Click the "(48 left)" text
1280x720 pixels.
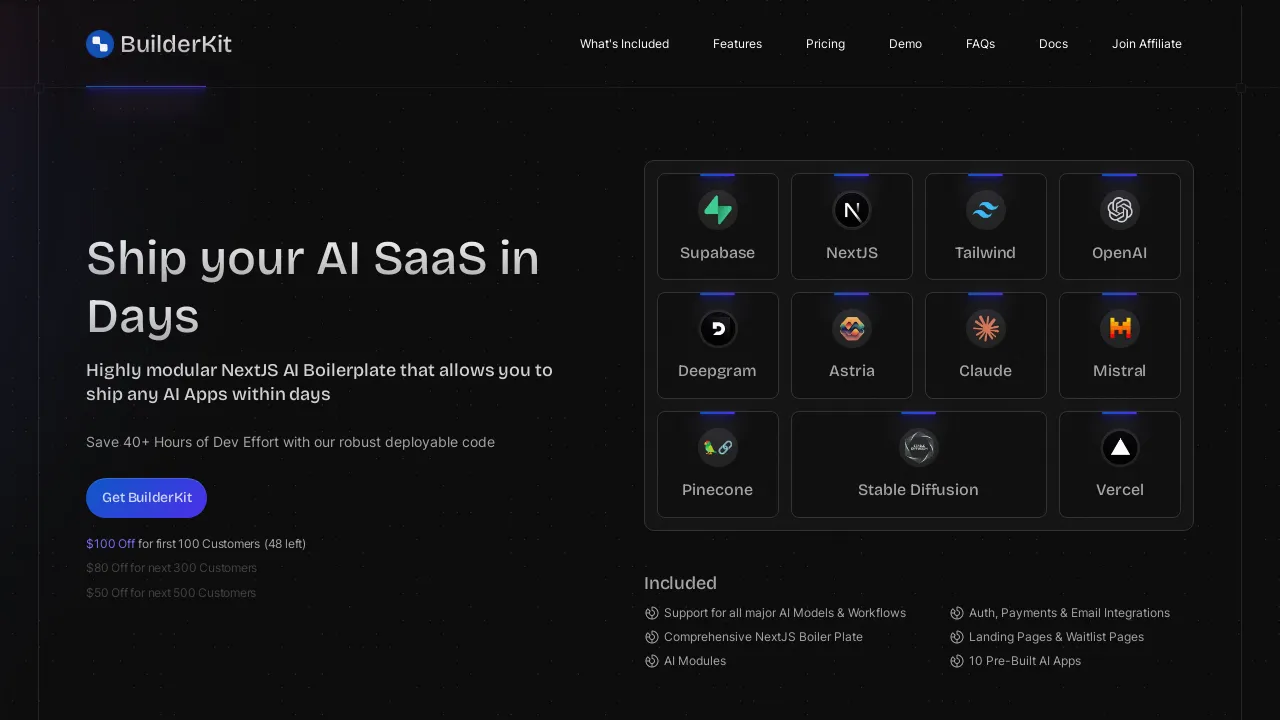[285, 544]
